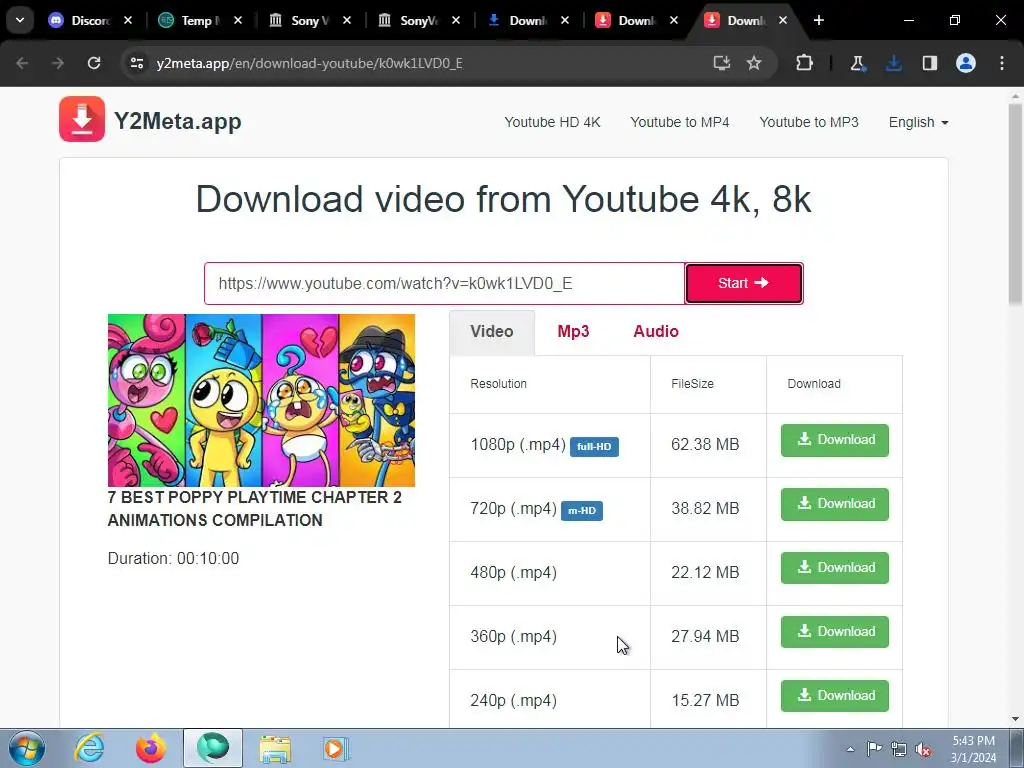Open the Chrome profile avatar

point(966,63)
